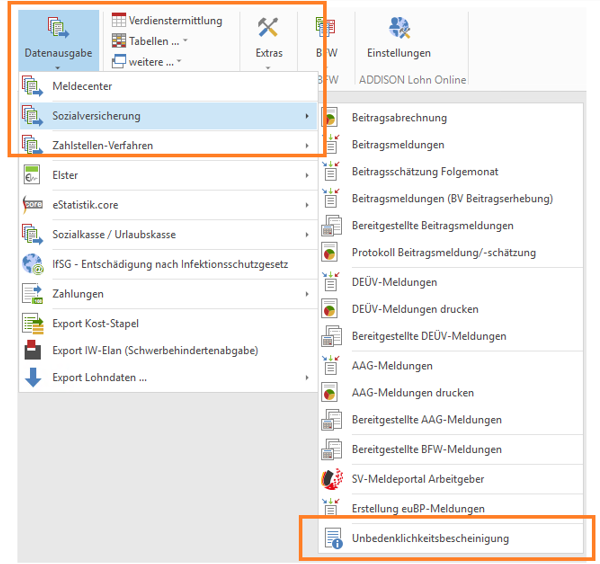Open the Extras tools icon
600x564 pixels.
[x=268, y=28]
